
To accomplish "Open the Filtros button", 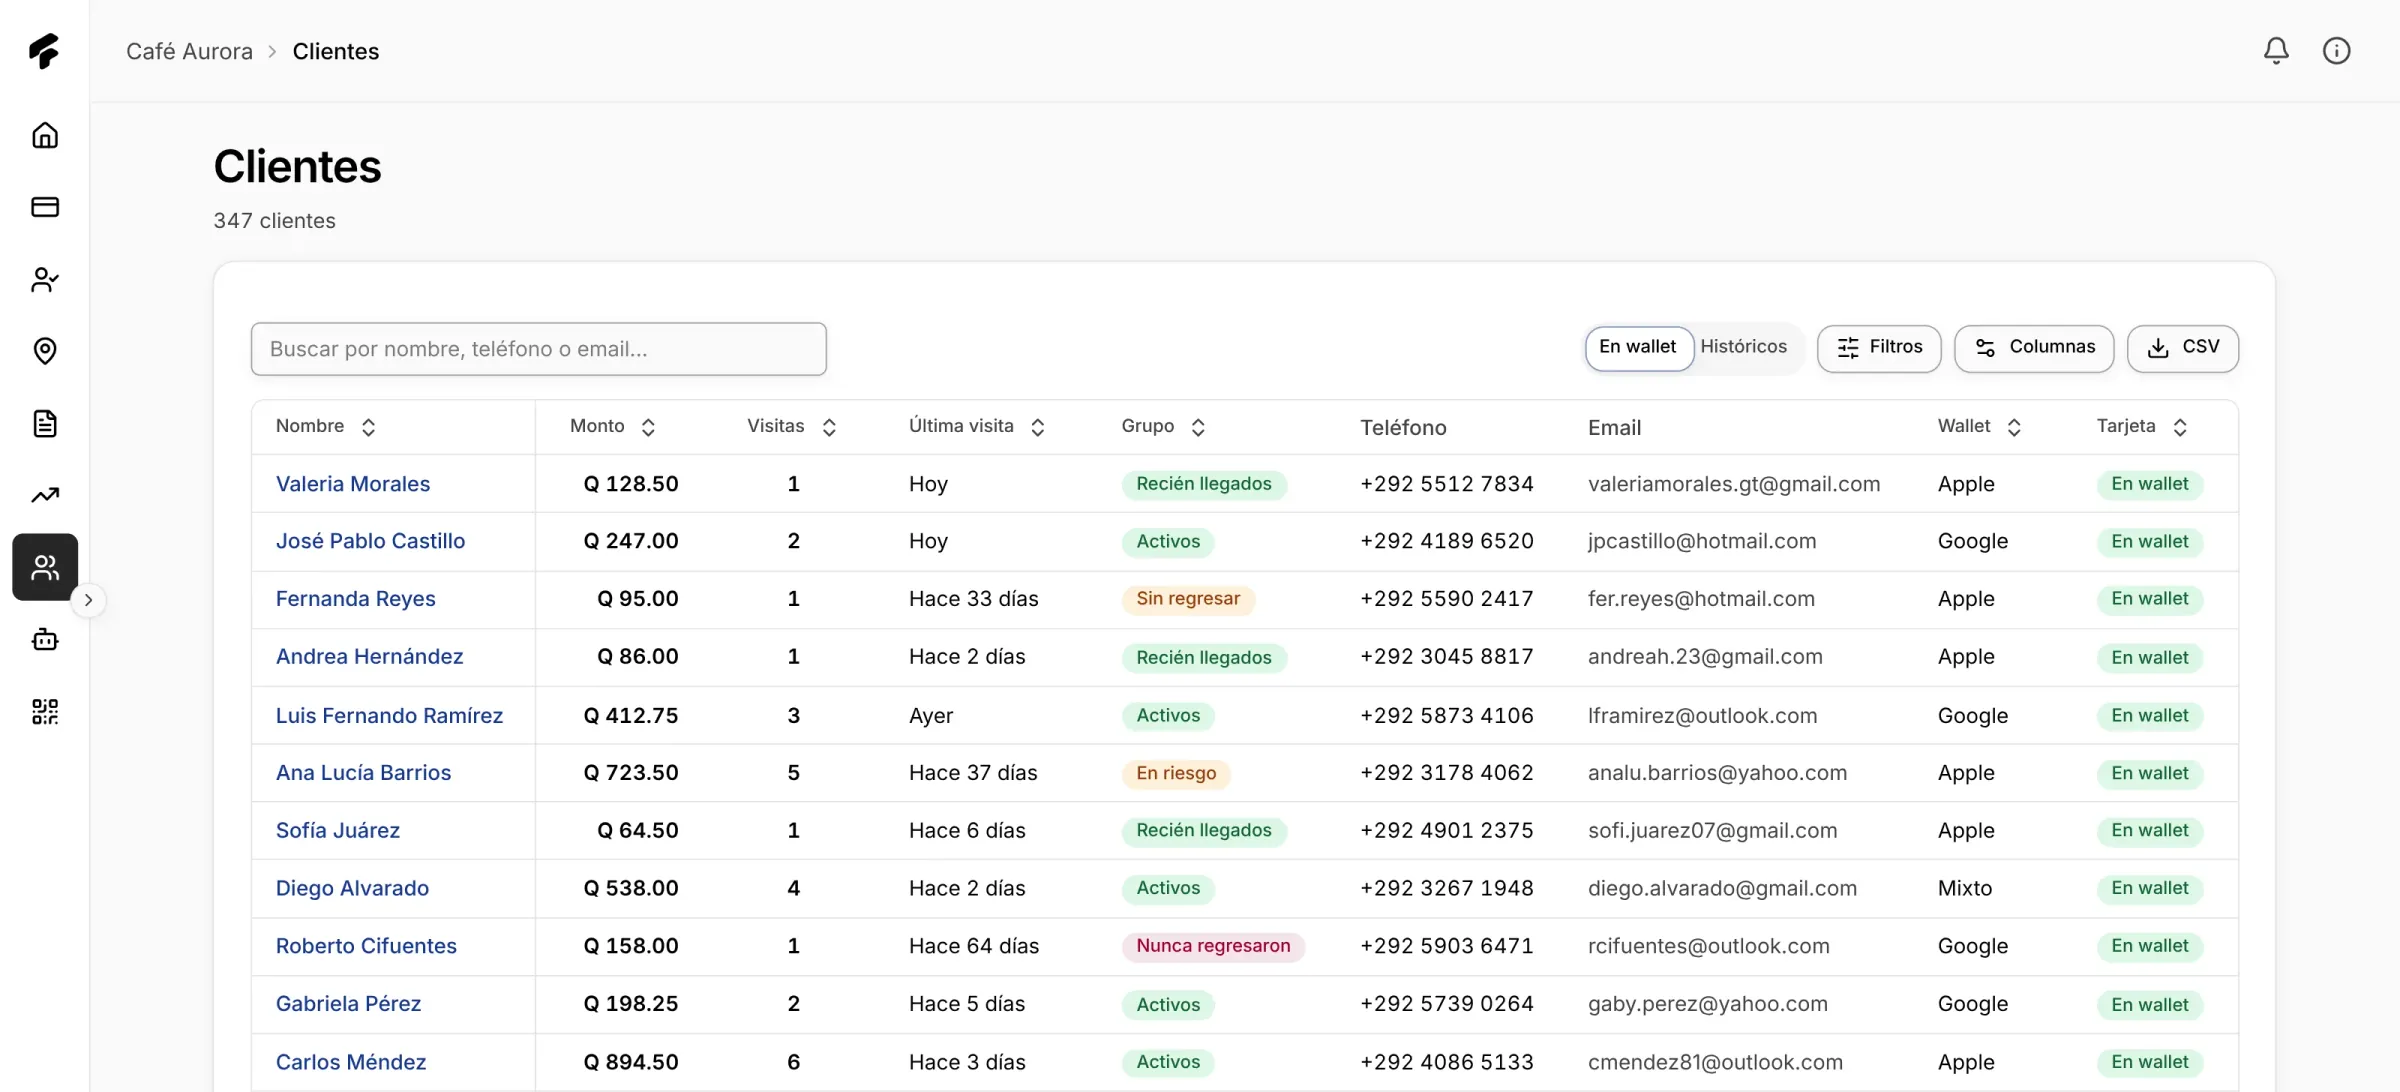I will coord(1879,348).
